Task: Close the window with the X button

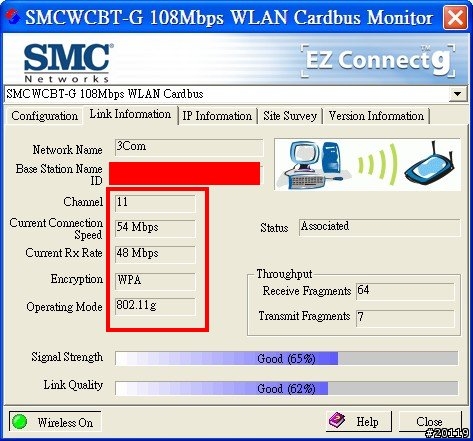Action: point(455,17)
